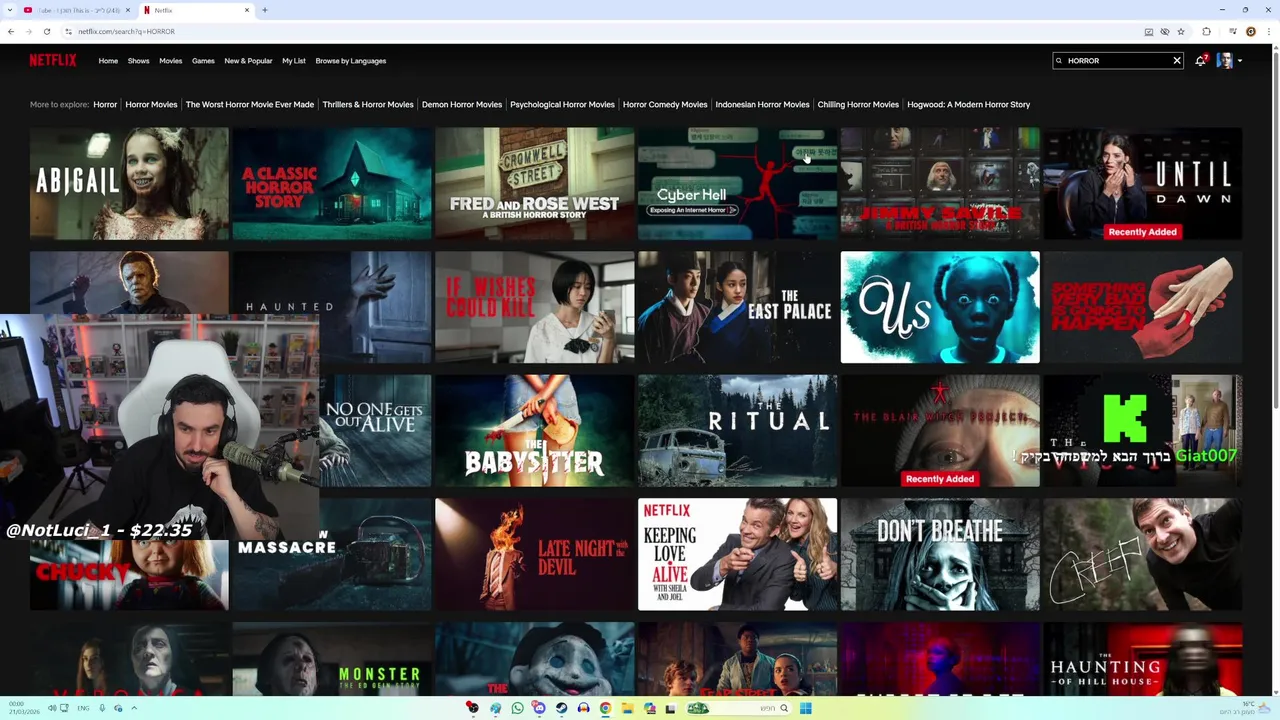1280x720 pixels.
Task: Open Chrome's three-dot menu
Action: [x=1268, y=31]
